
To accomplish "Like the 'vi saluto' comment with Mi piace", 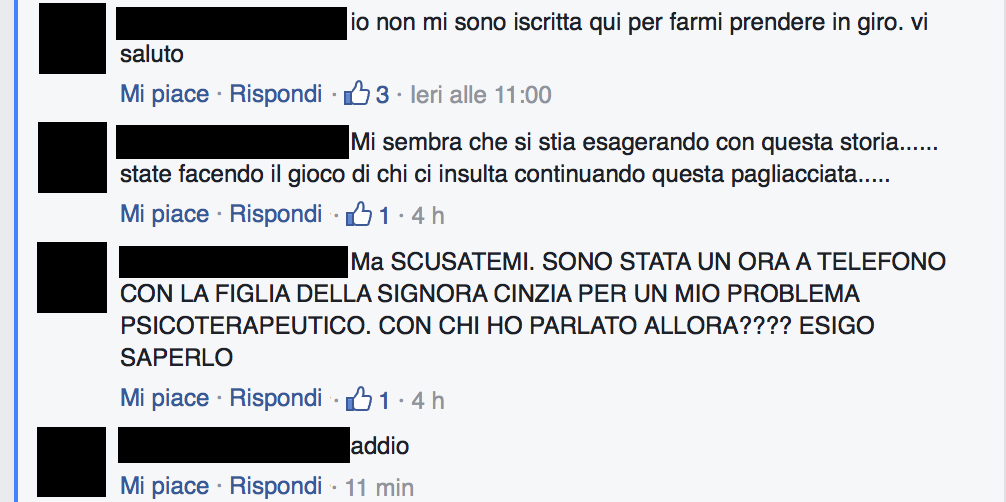I will [165, 94].
